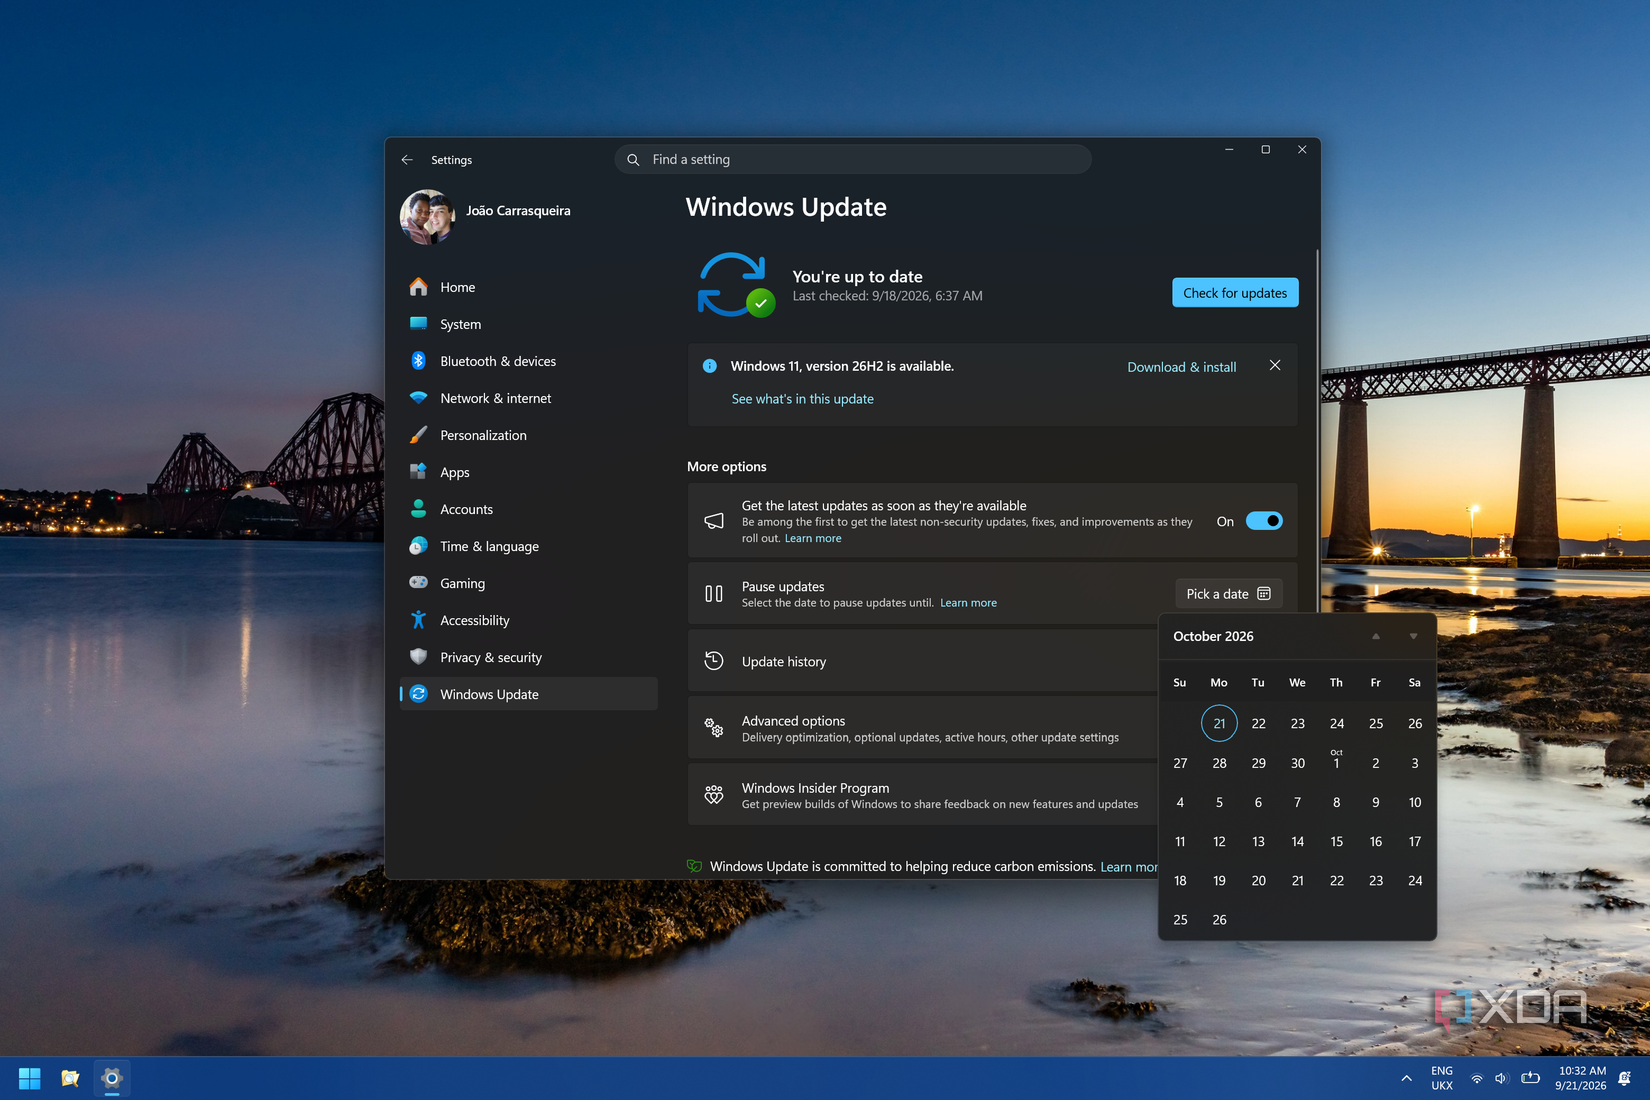Screen dimensions: 1650x1100
Task: Open the Windows Start menu
Action: tap(30, 1078)
